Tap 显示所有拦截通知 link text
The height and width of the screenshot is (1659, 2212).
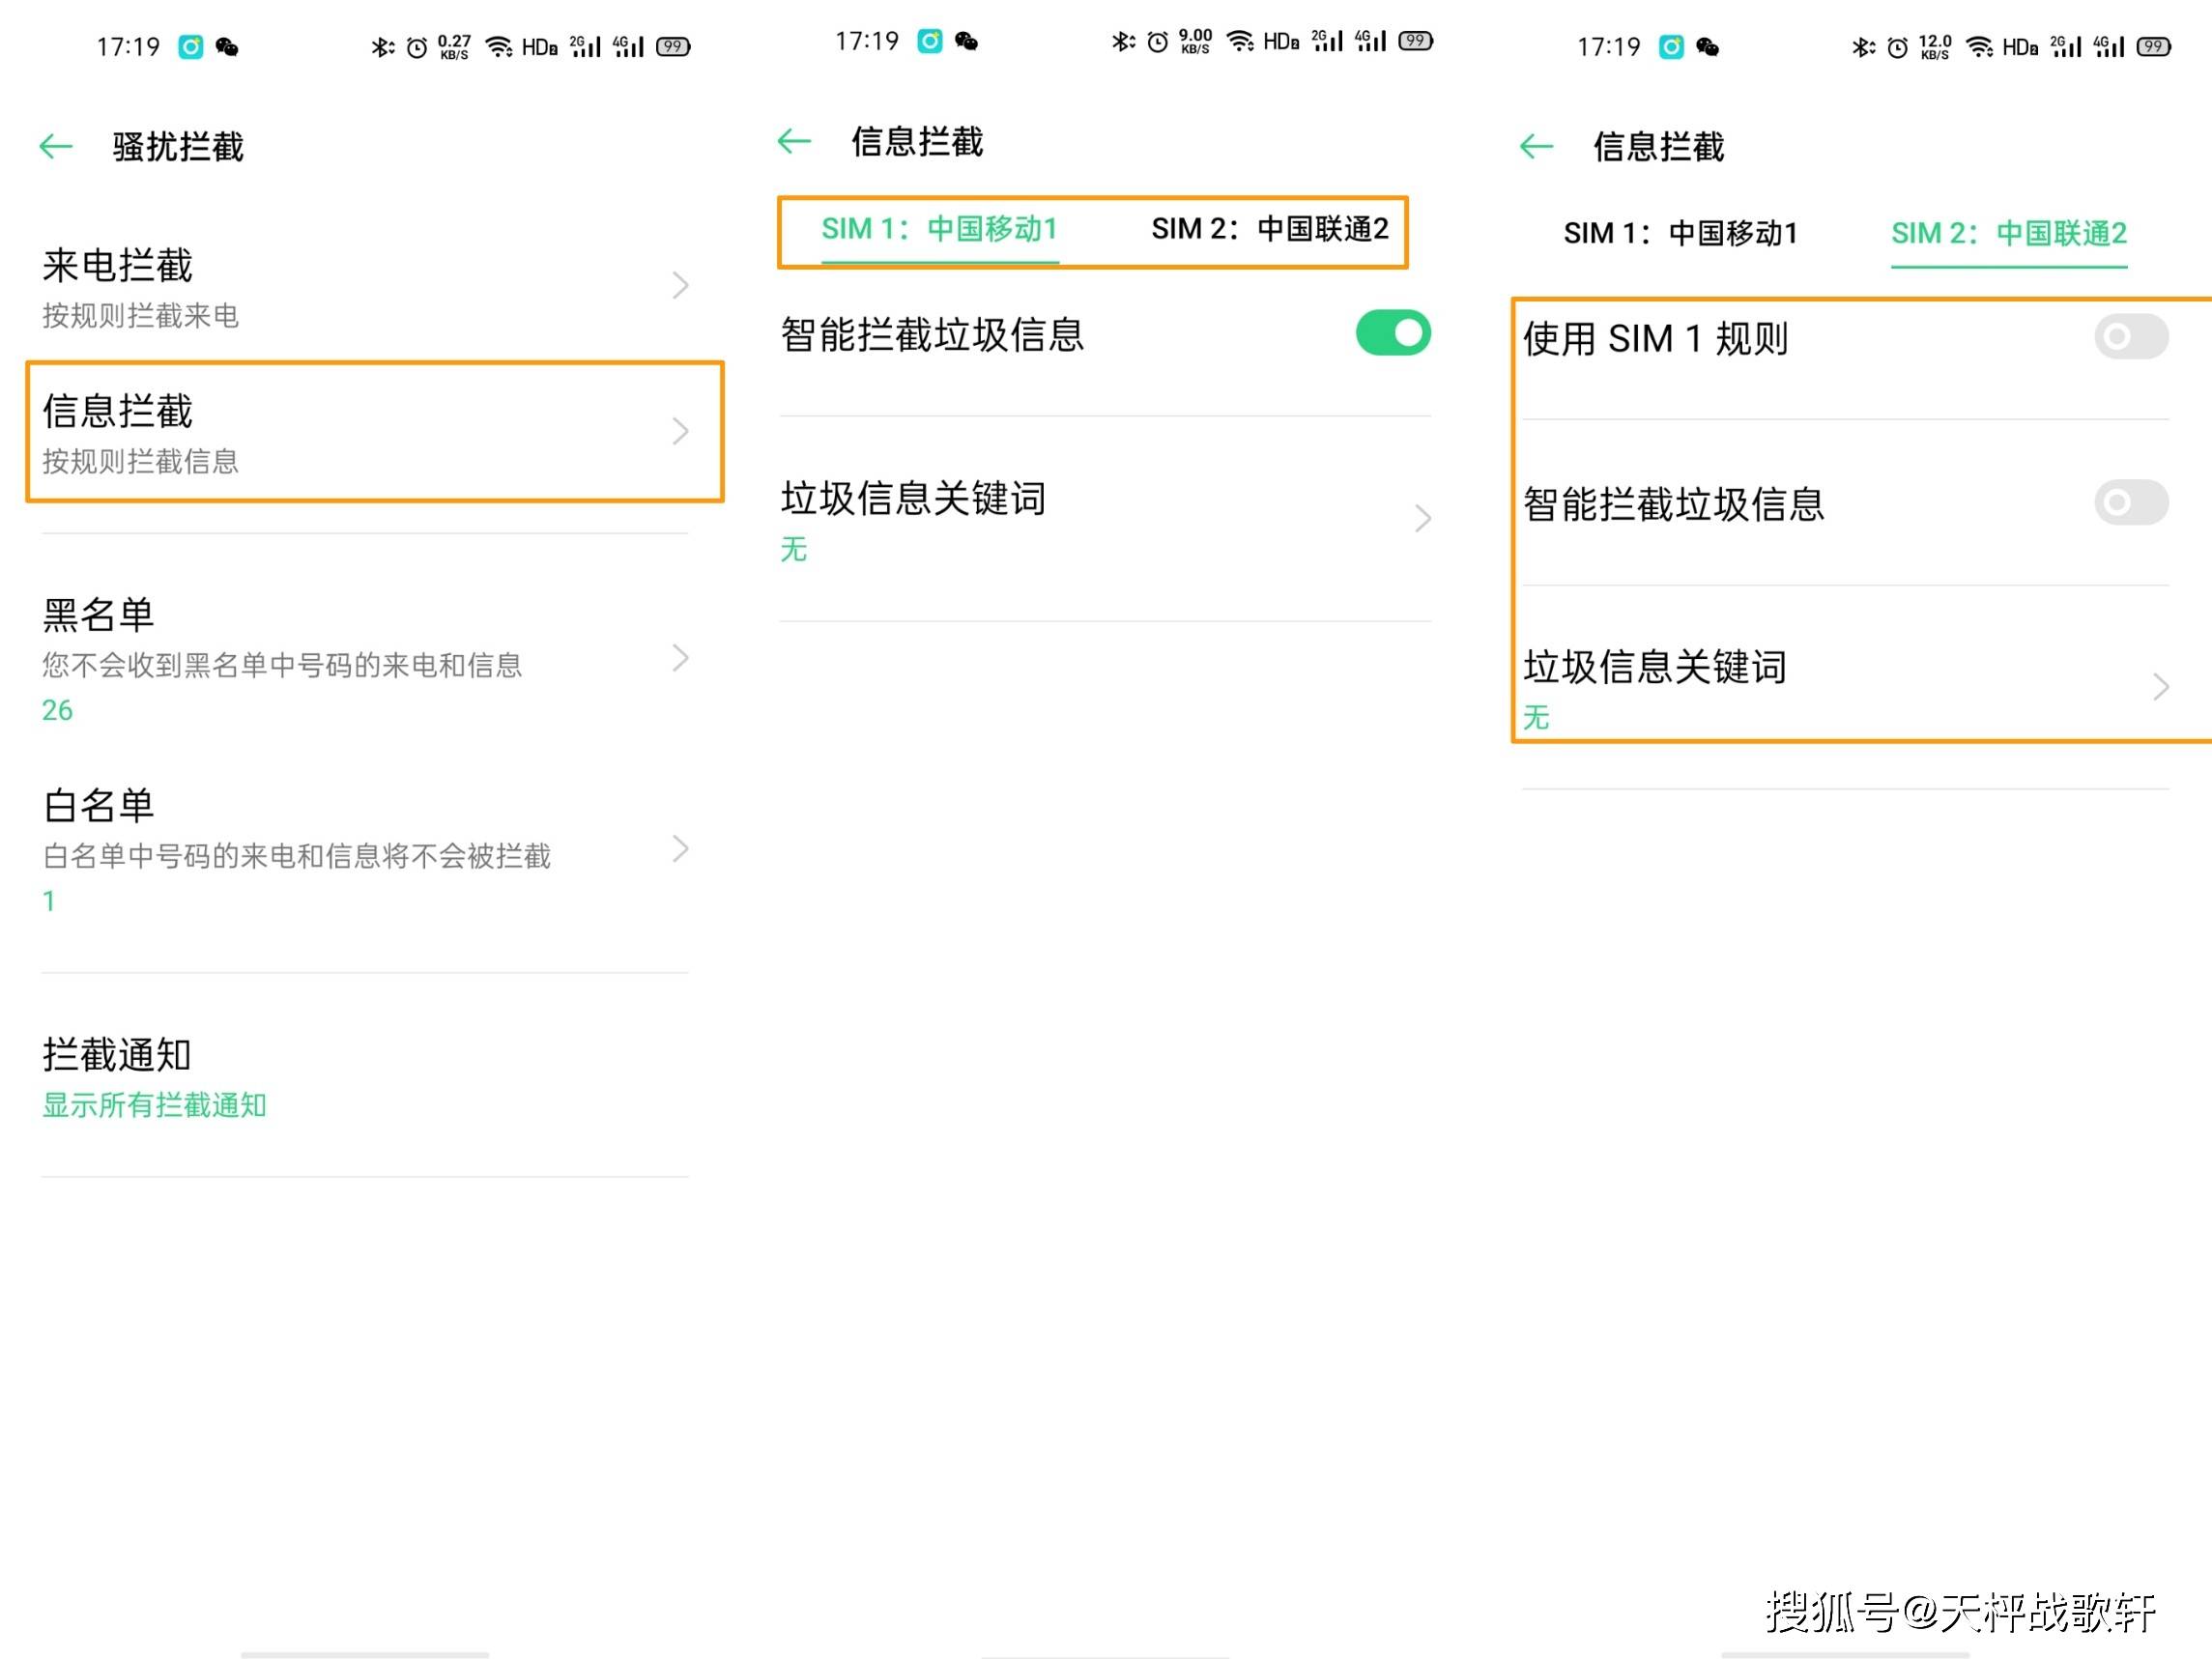154,1105
